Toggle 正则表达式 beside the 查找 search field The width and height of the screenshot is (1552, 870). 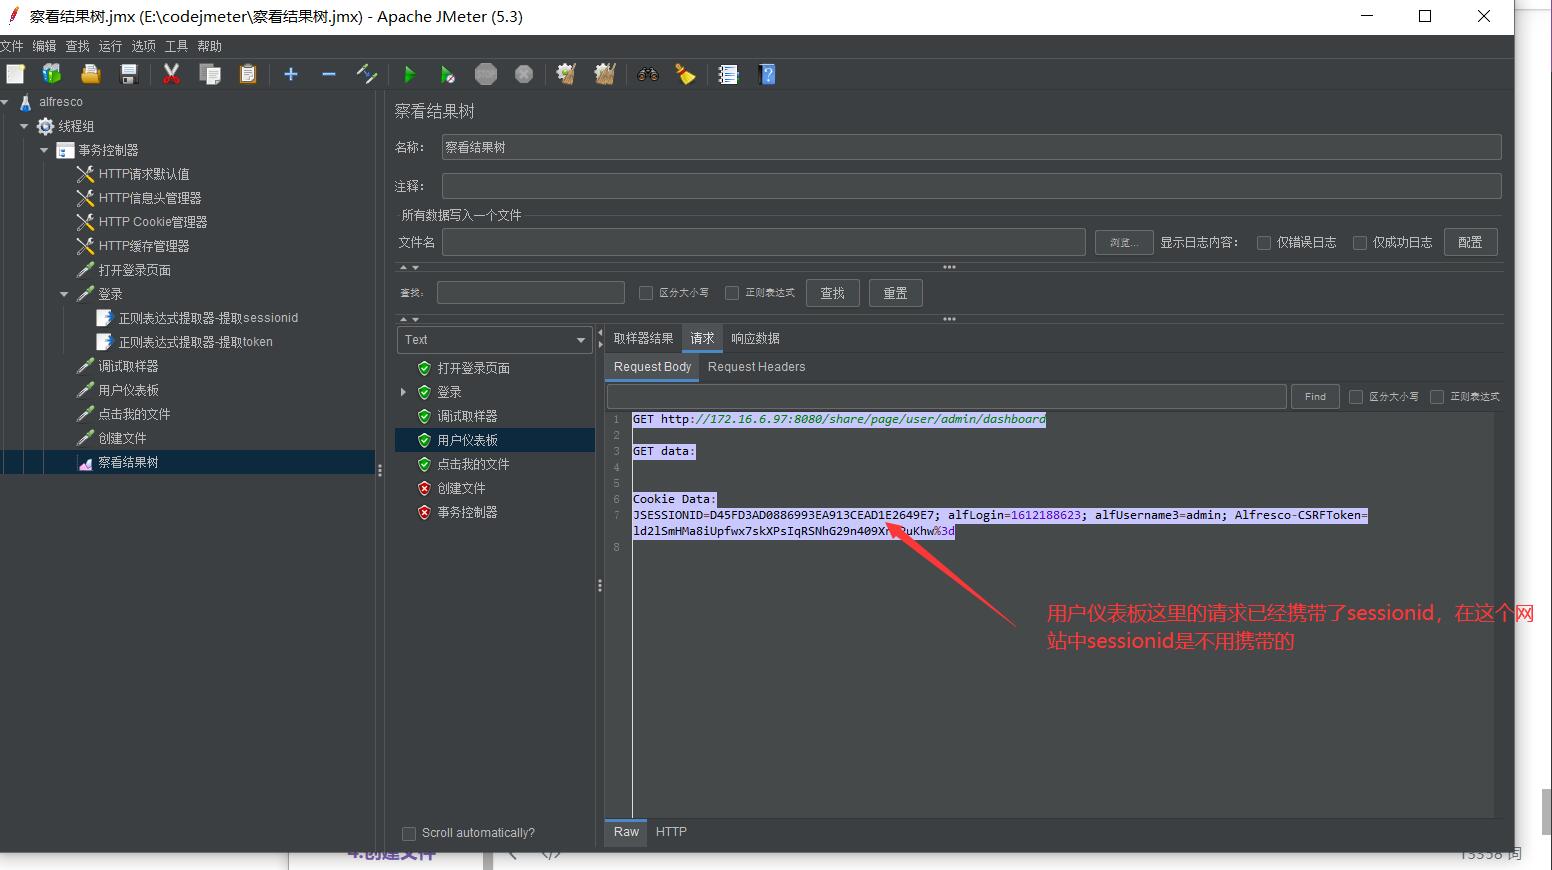[732, 293]
